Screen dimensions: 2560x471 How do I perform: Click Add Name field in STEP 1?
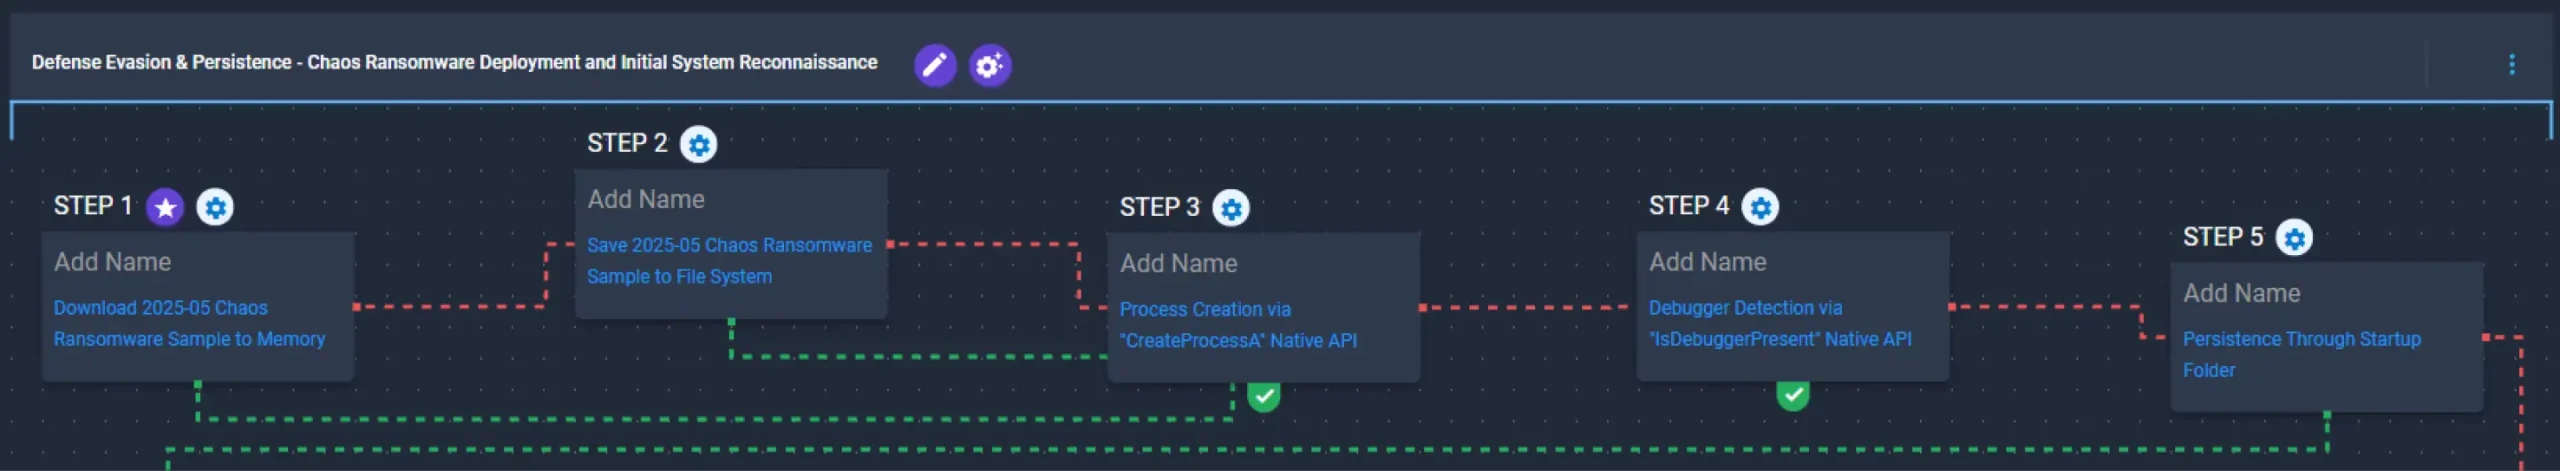click(112, 262)
